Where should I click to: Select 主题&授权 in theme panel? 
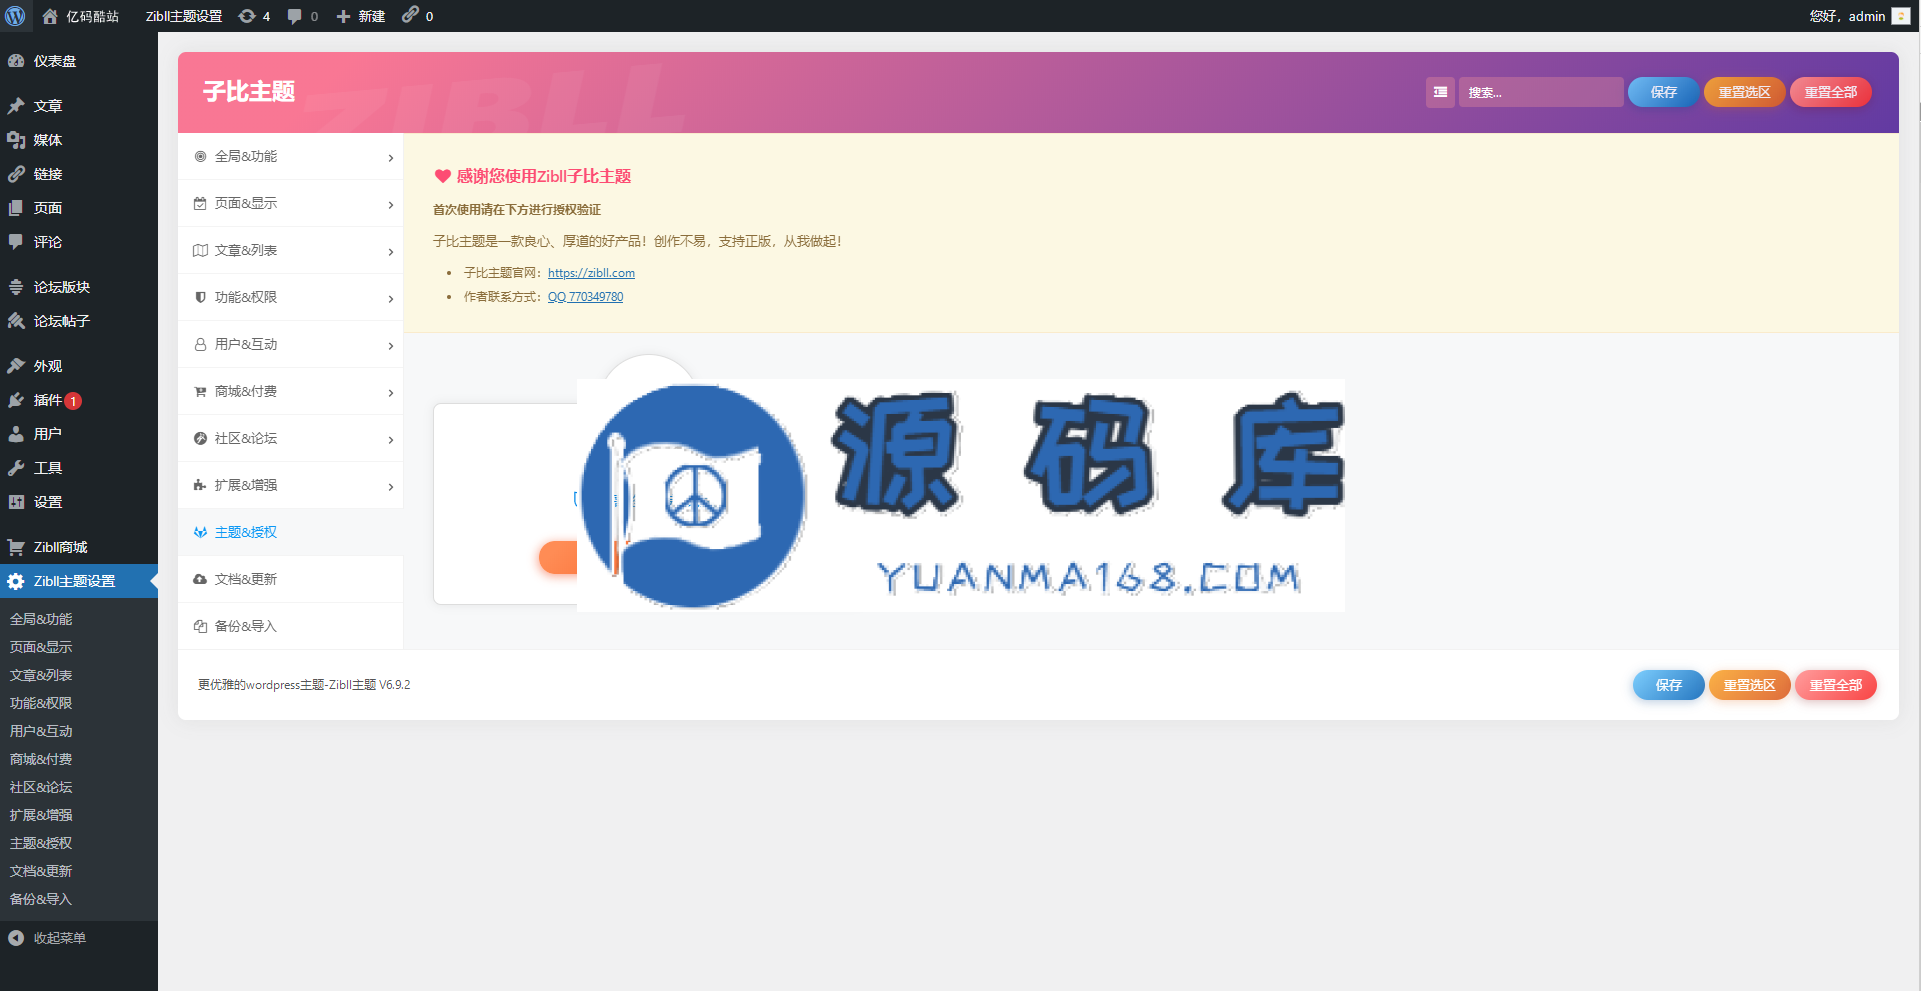click(x=290, y=532)
